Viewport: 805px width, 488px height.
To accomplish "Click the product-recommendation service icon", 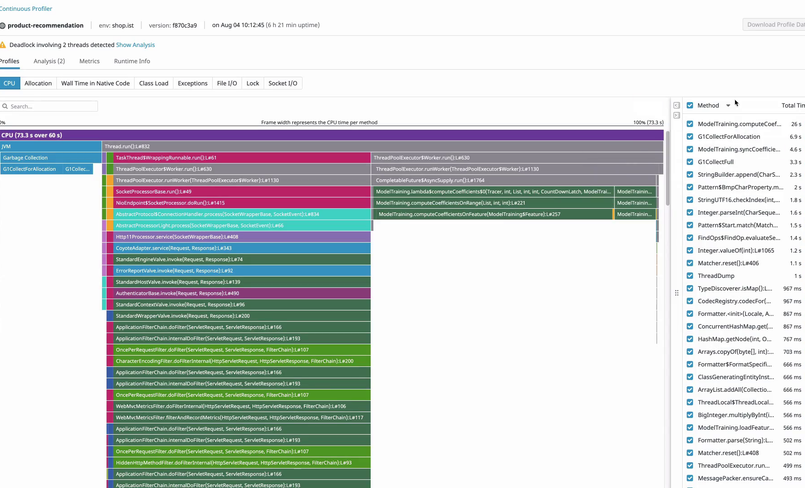I will pyautogui.click(x=3, y=25).
